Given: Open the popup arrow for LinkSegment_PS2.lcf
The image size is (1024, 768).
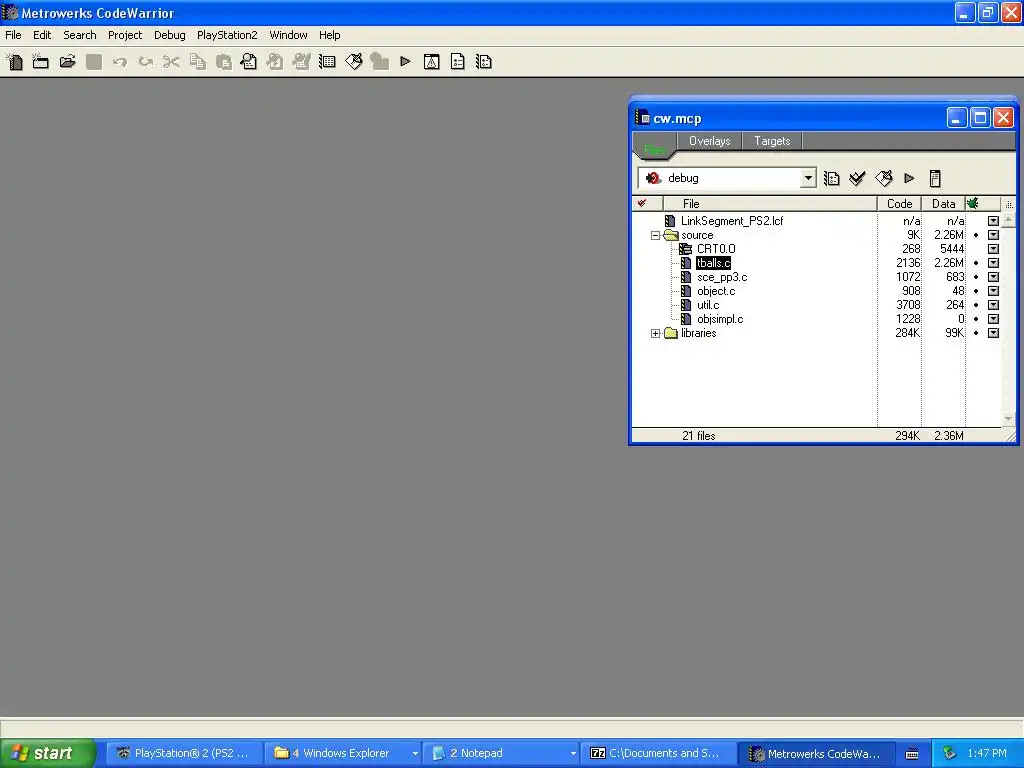Looking at the screenshot, I should tap(993, 221).
